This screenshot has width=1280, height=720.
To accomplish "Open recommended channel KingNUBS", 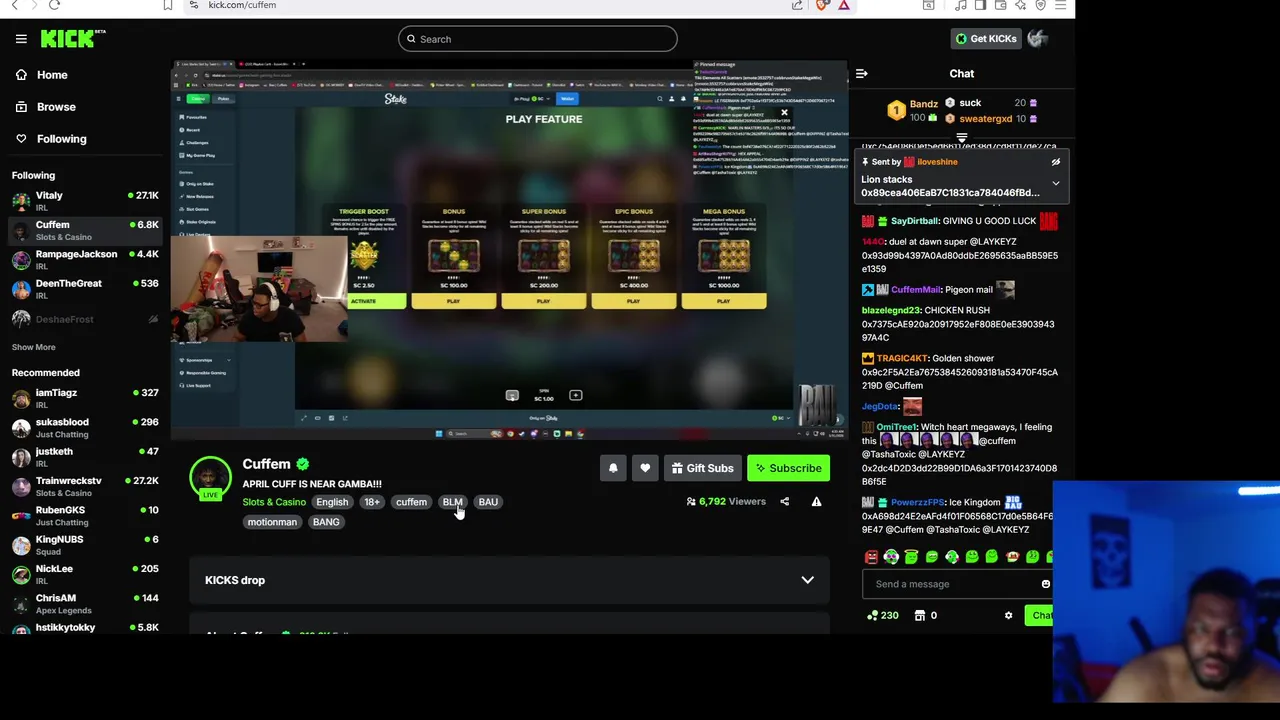I will pyautogui.click(x=85, y=544).
